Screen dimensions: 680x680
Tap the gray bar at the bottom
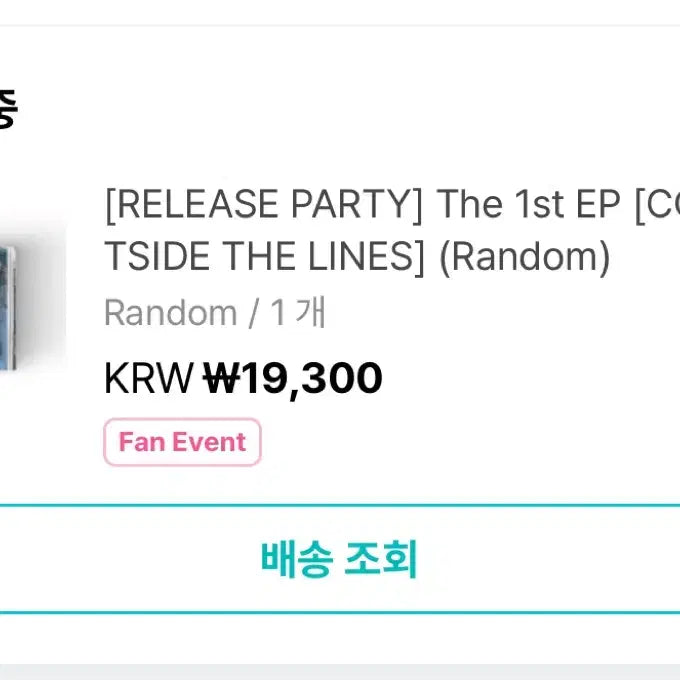[x=340, y=670]
